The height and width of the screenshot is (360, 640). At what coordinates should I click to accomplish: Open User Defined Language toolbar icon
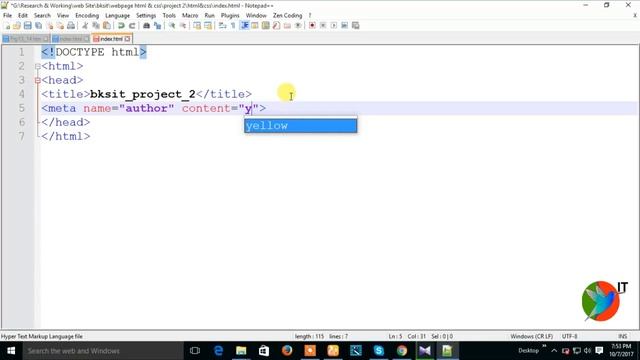click(x=255, y=25)
